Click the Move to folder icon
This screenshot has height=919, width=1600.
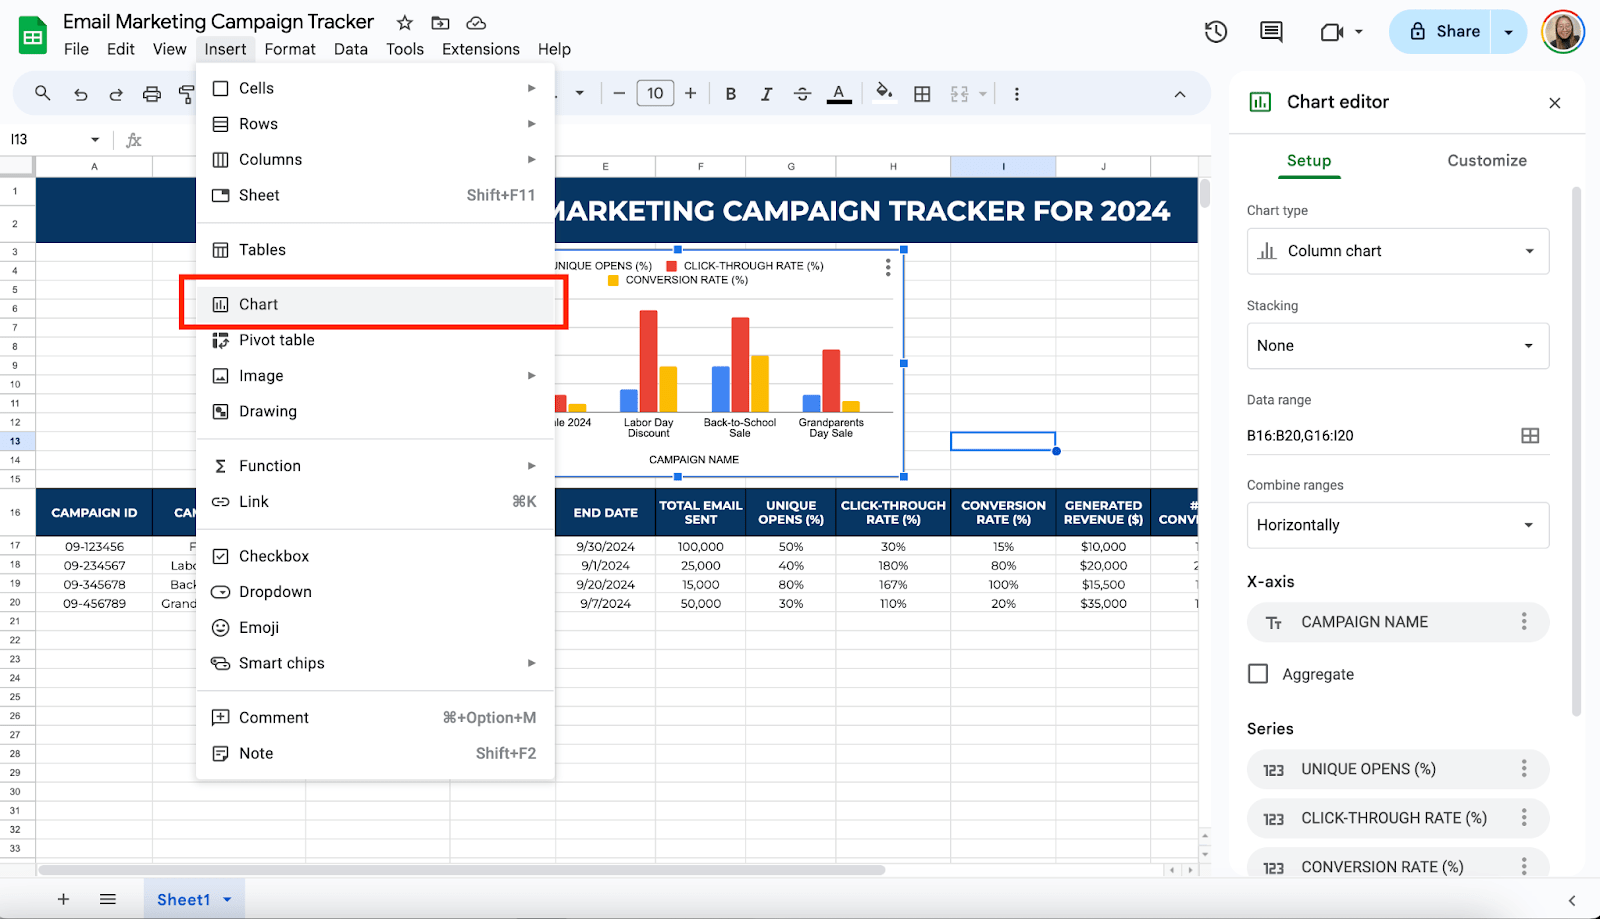(x=440, y=22)
